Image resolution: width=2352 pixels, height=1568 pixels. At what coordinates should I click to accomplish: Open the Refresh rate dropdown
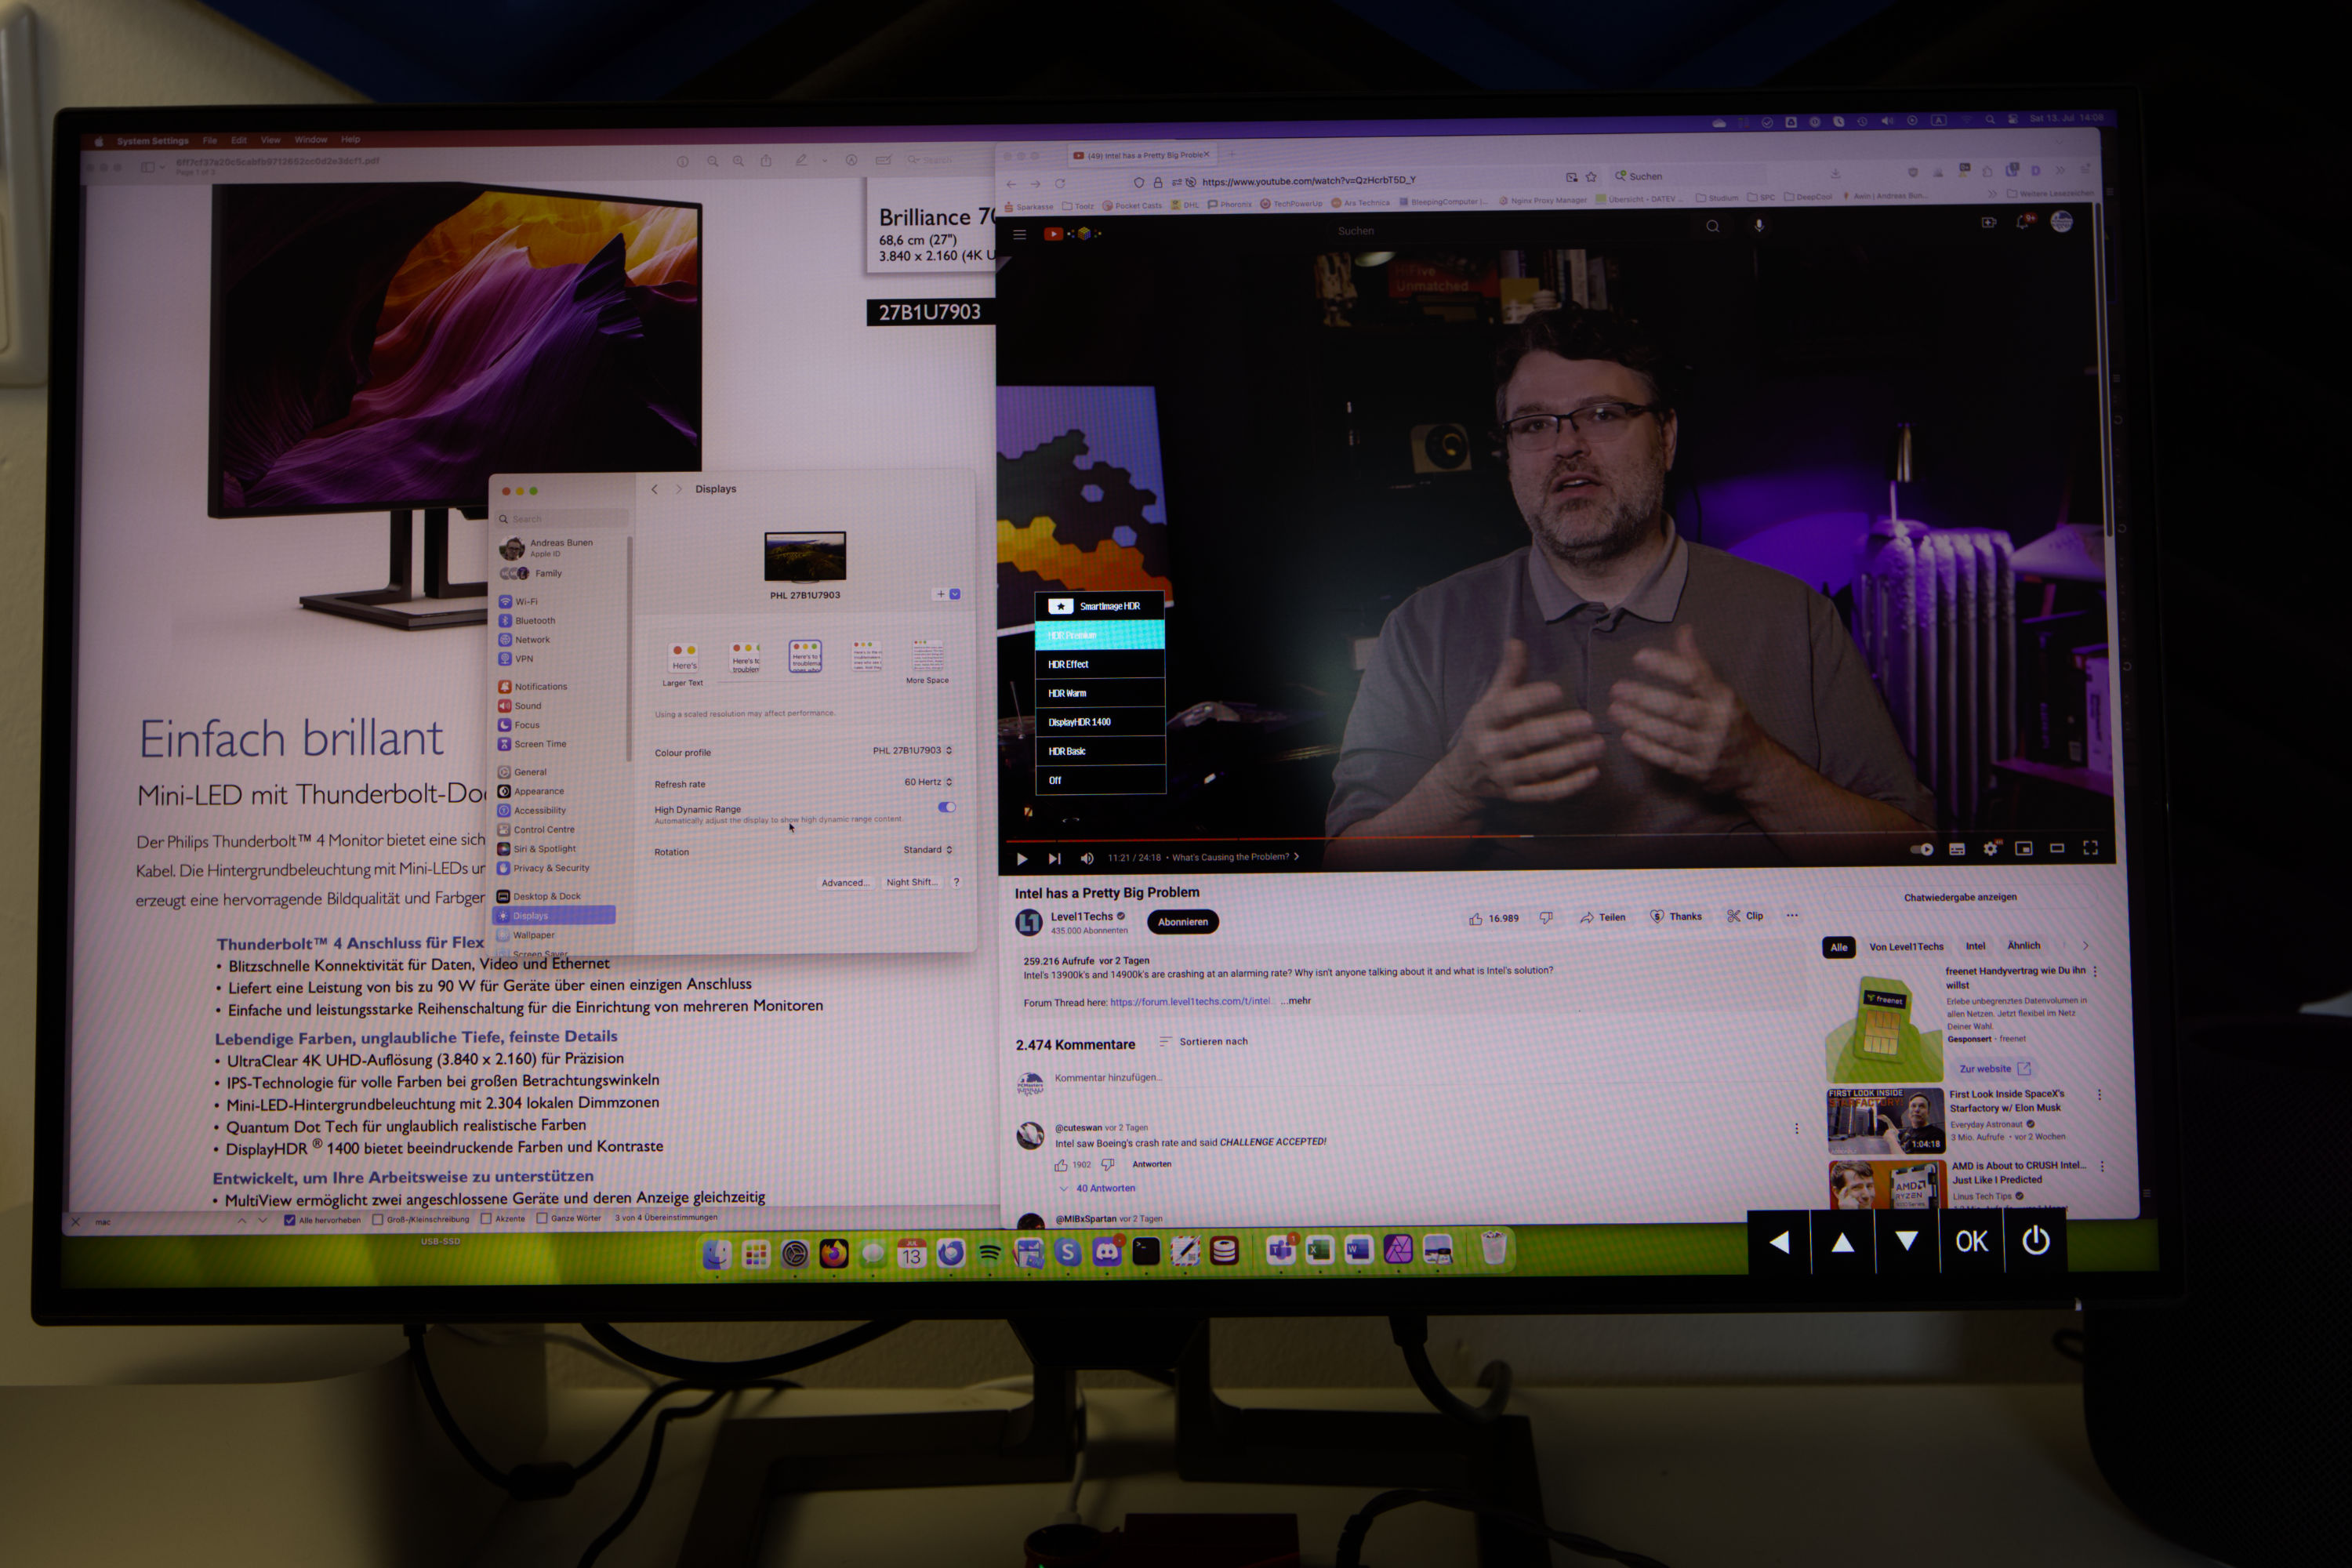point(928,782)
